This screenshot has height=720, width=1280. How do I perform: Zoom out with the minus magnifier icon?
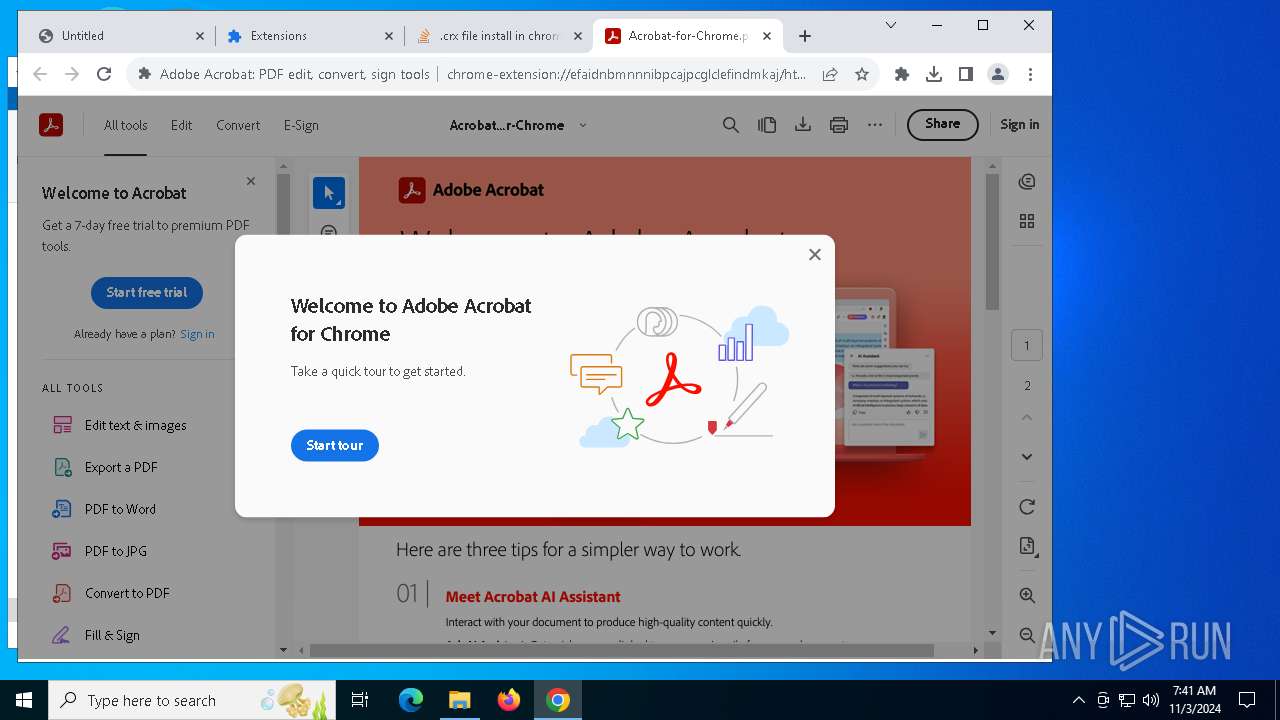click(1027, 635)
